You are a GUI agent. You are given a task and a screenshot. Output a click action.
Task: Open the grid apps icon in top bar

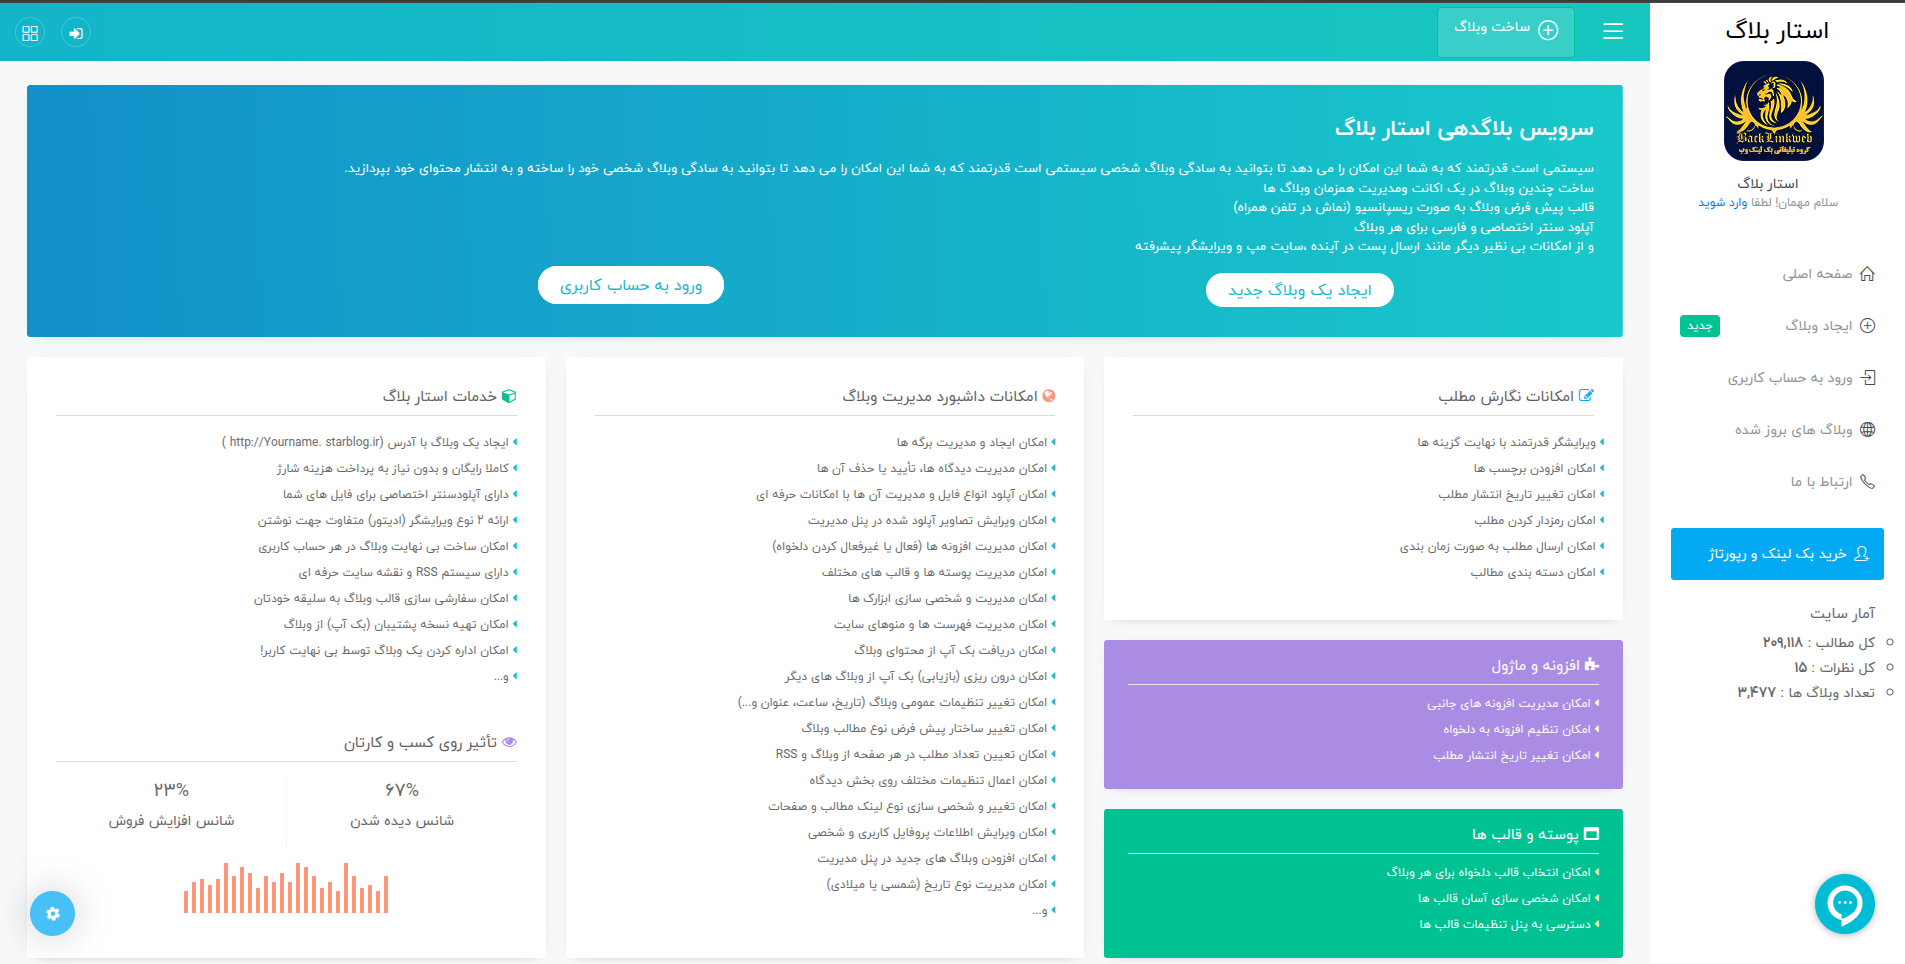(x=30, y=33)
